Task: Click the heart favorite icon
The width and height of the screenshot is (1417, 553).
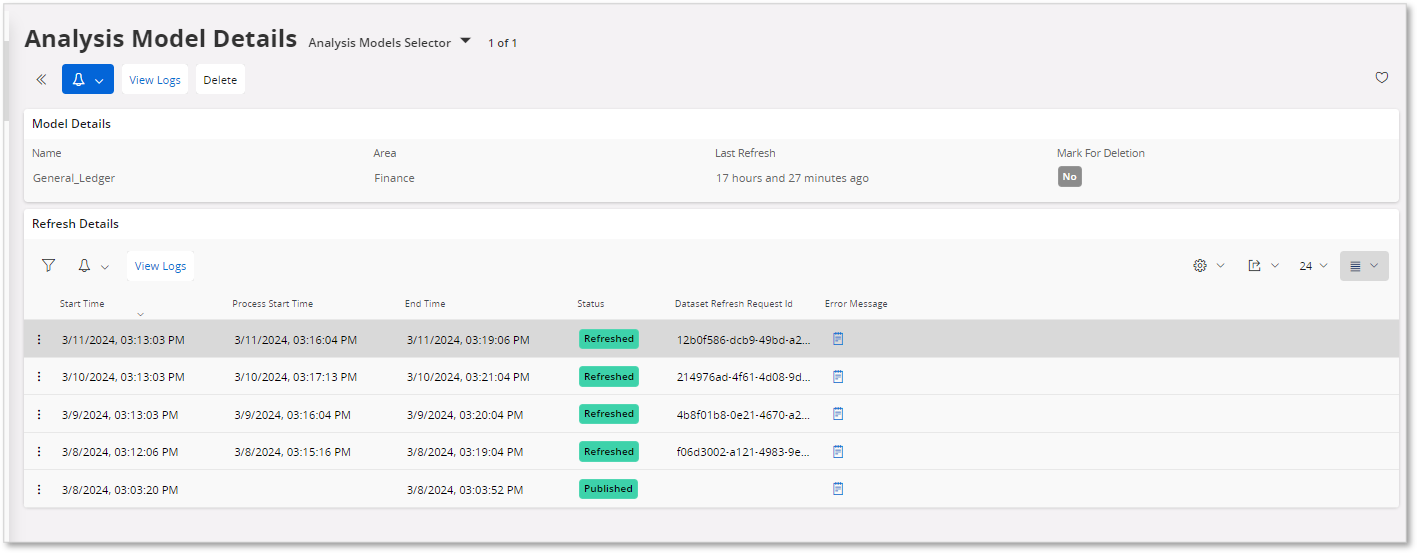Action: click(1381, 78)
